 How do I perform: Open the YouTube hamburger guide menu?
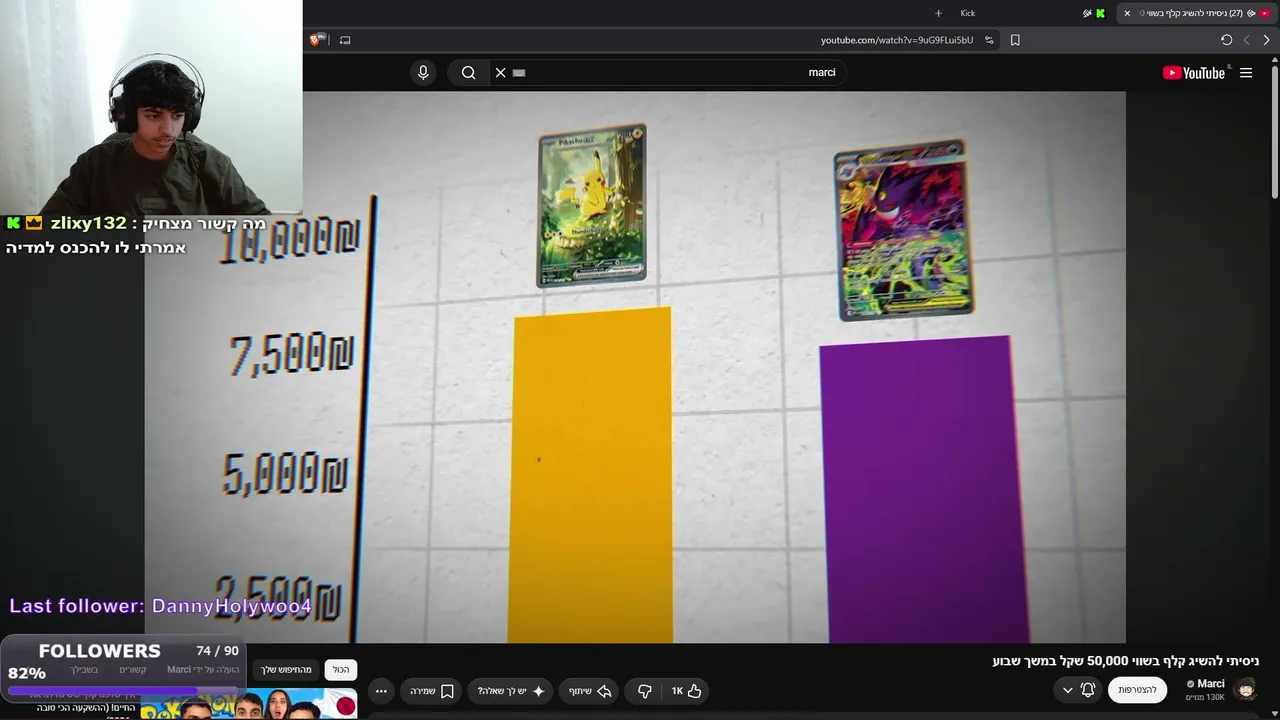[1246, 73]
